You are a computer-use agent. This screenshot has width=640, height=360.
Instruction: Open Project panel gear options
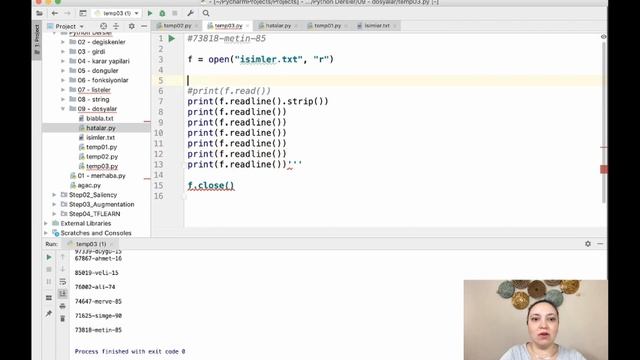[x=131, y=26]
